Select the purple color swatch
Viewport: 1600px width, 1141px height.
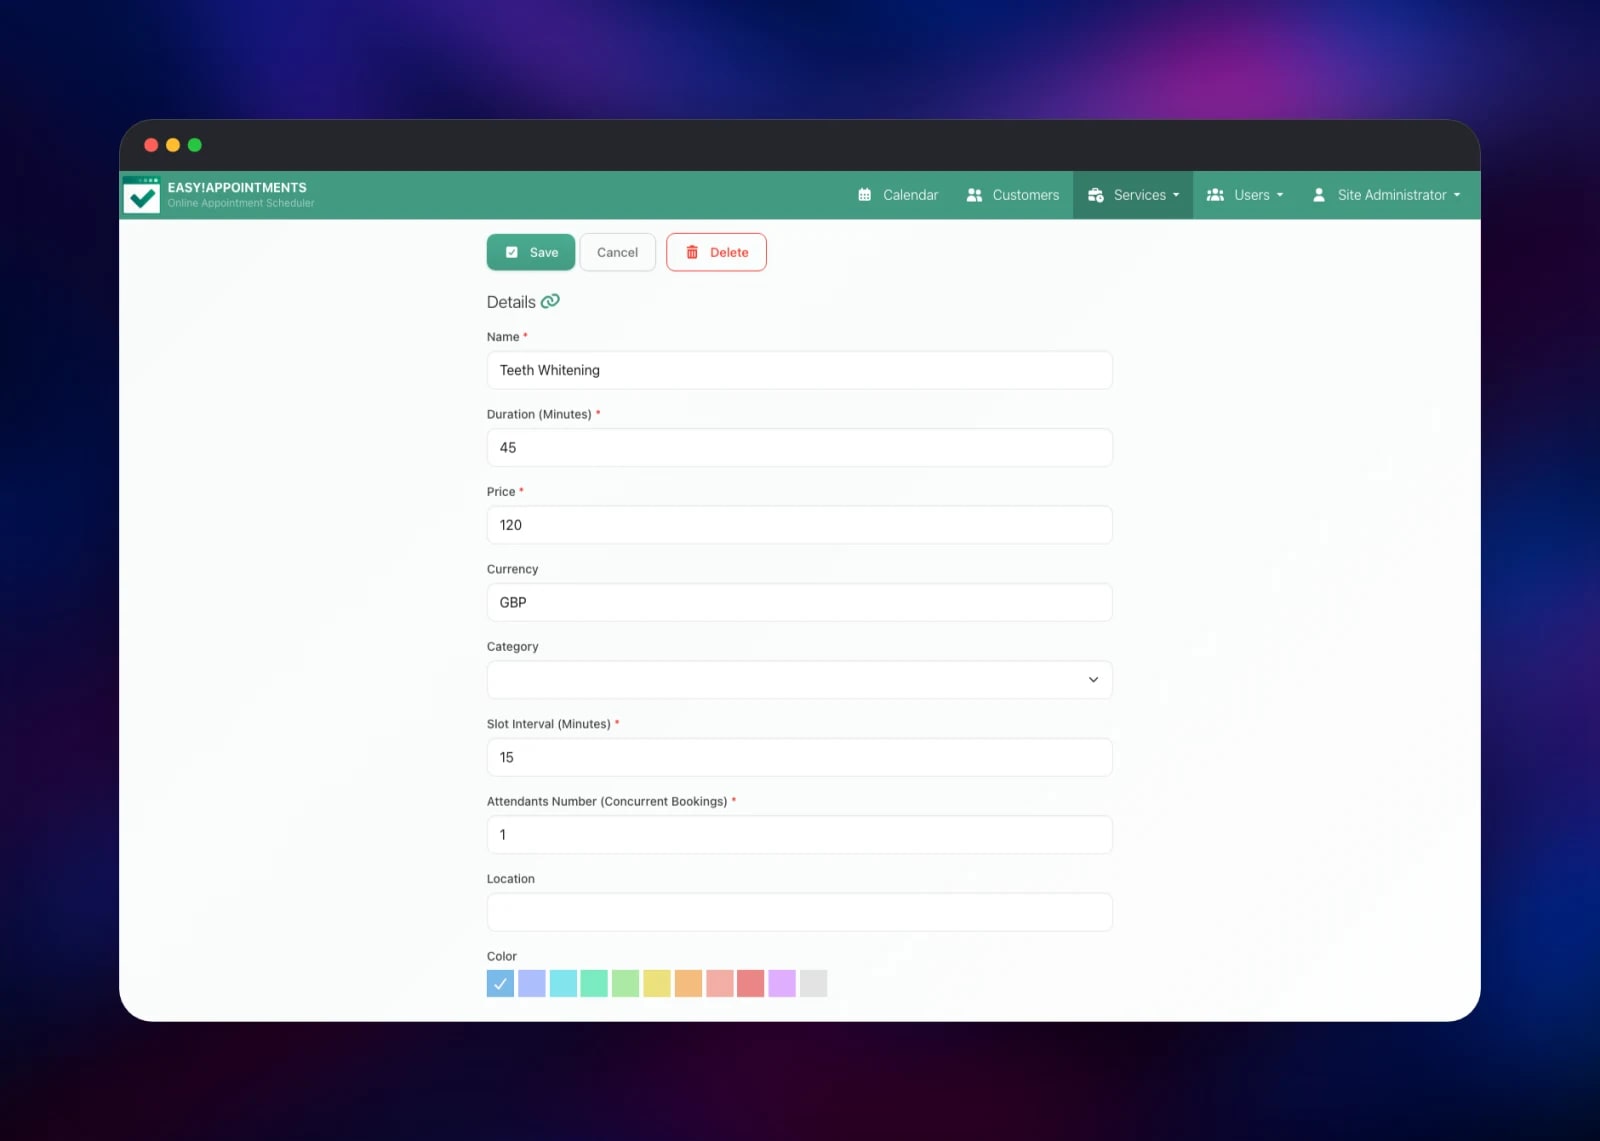tap(782, 983)
